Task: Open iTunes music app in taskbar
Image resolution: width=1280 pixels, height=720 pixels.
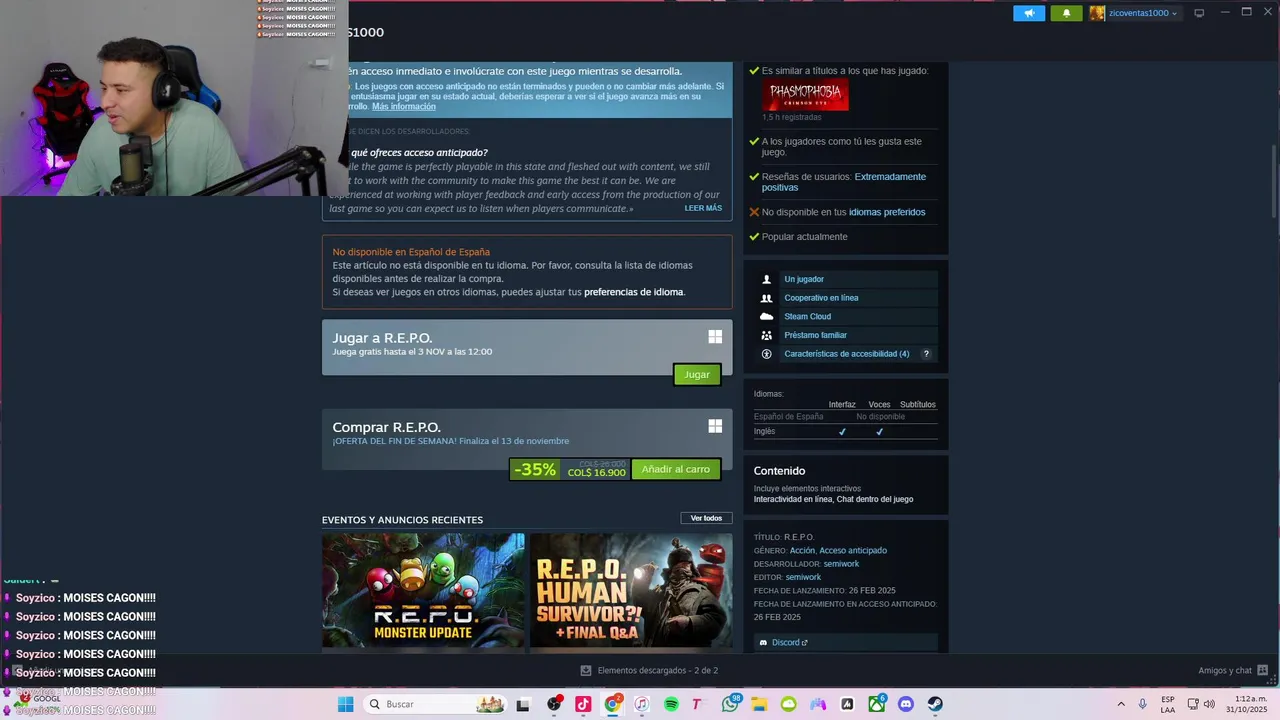Action: click(x=642, y=704)
